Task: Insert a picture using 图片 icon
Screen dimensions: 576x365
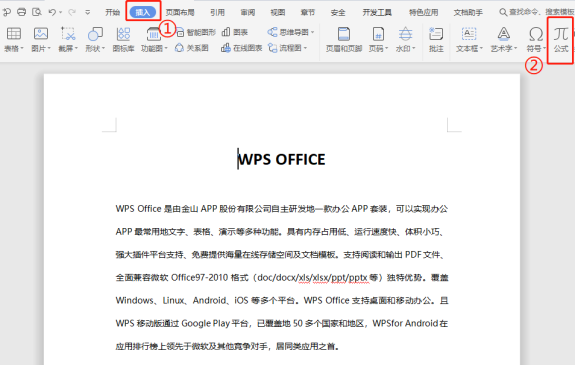Action: 40,34
